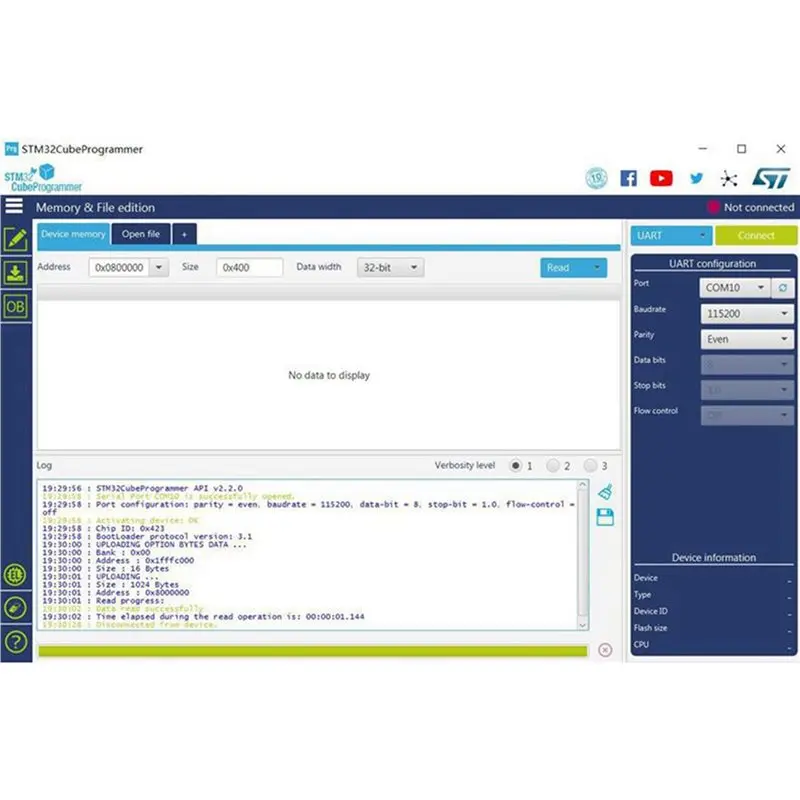
Task: Open the disabled Data bits dropdown
Action: pyautogui.click(x=747, y=365)
